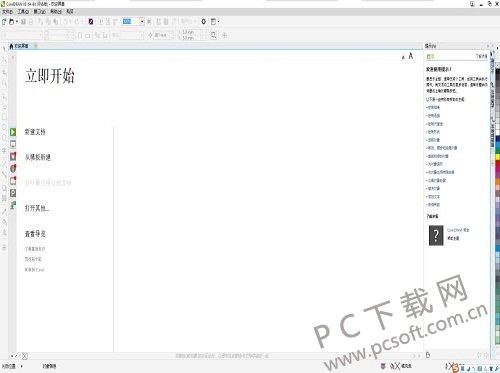This screenshot has height=373, width=500.
Task: Open the Workspace monitor sidebar icon
Action: [13, 144]
